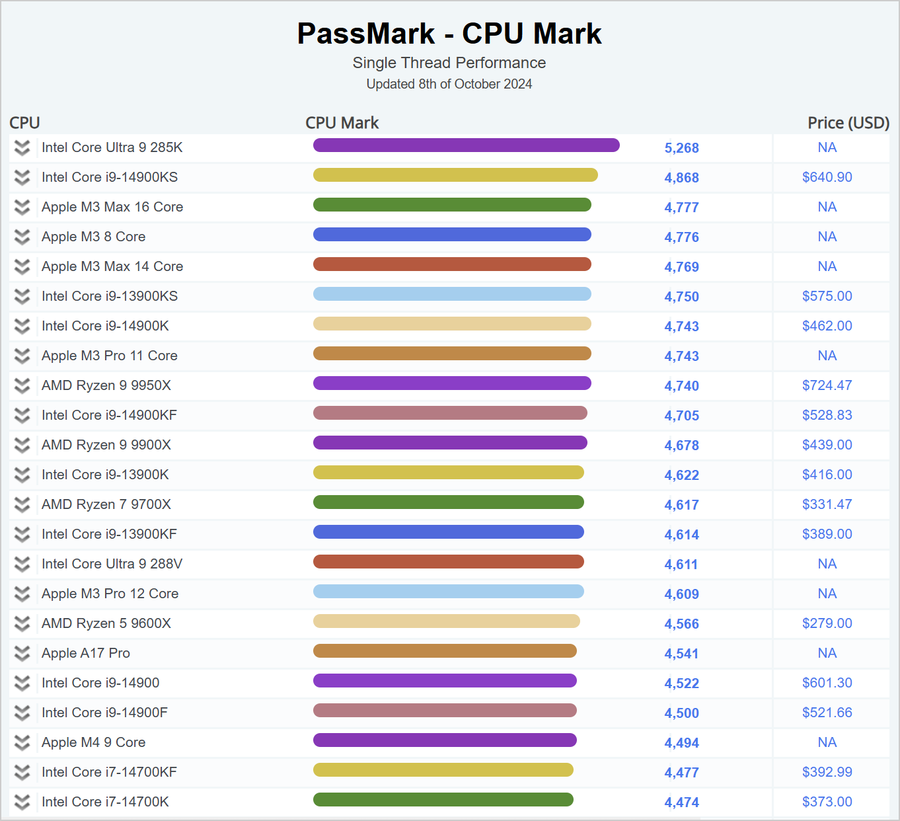Viewport: 900px width, 821px height.
Task: Expand the AMD Ryzen 7 9700X row chevron
Action: click(x=22, y=505)
